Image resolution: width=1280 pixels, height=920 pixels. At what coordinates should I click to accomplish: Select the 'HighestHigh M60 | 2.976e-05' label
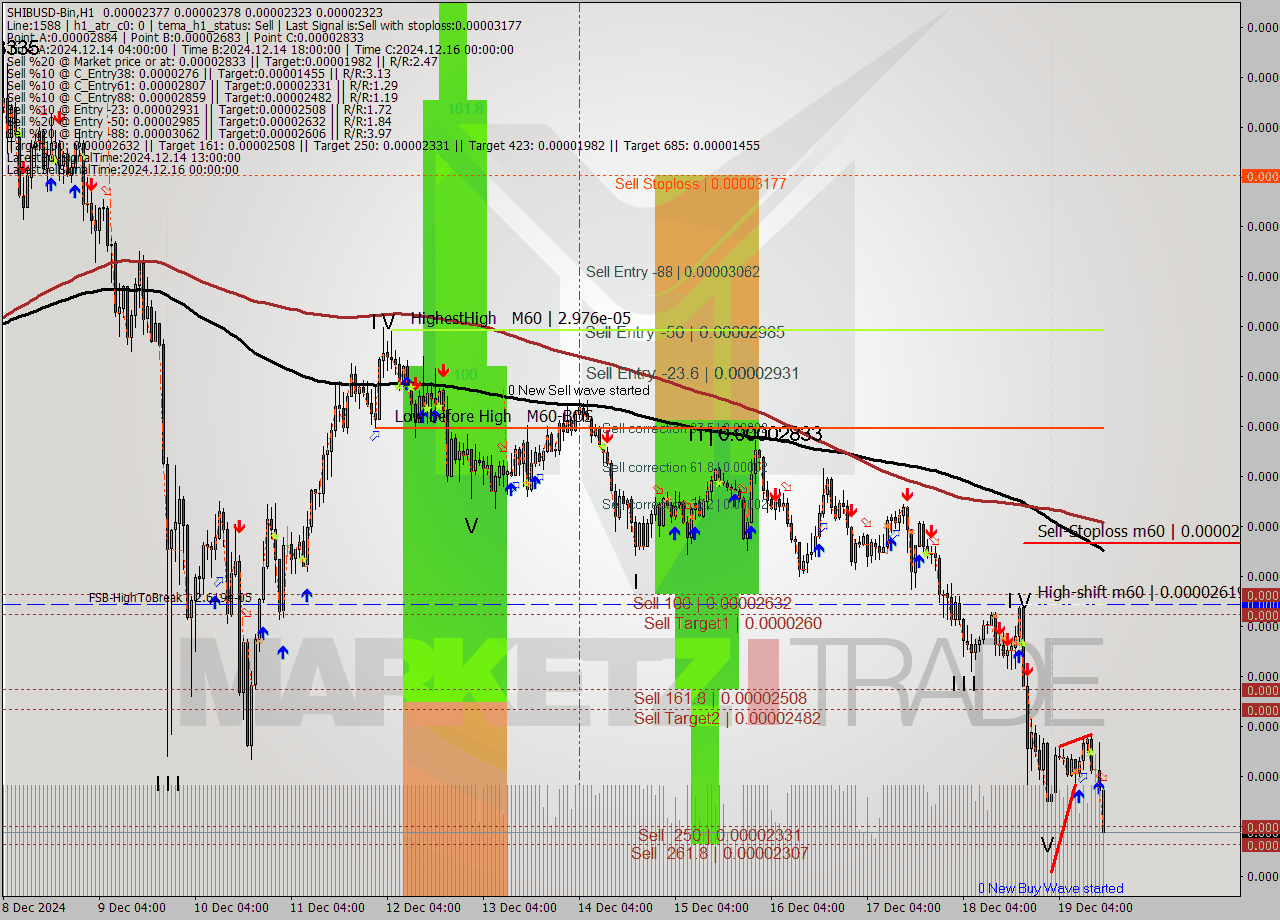tap(520, 318)
